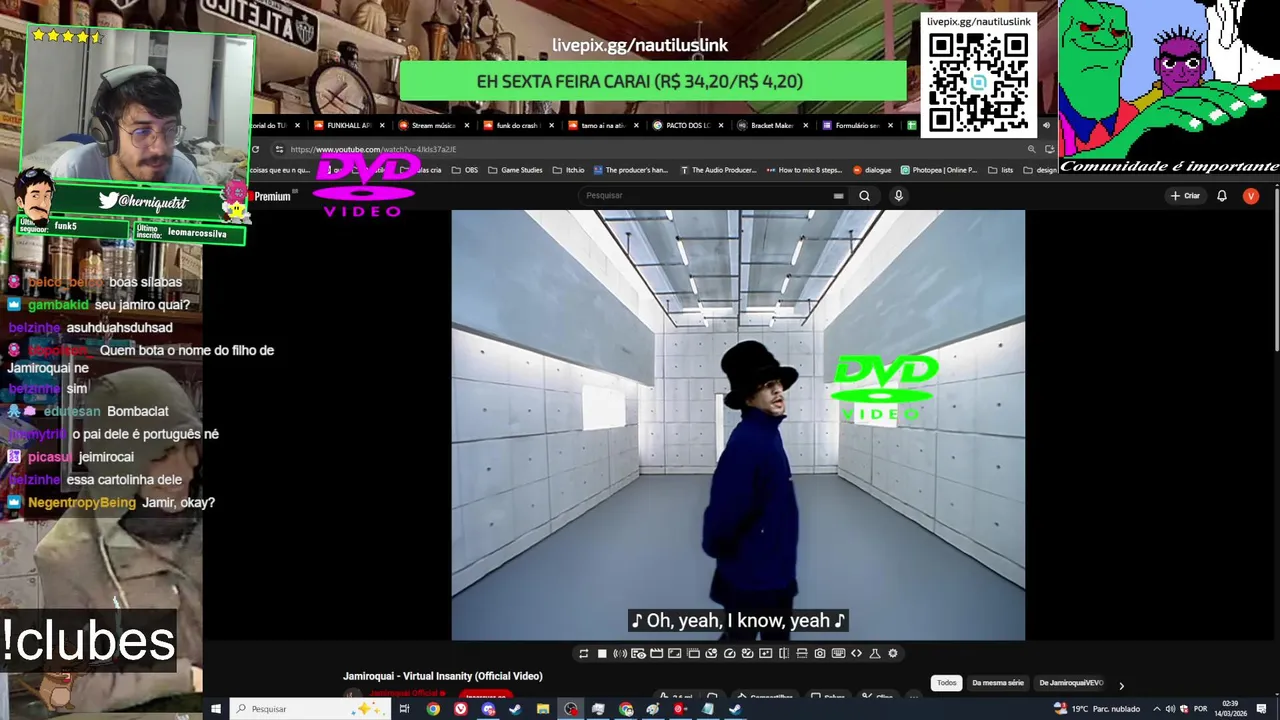
Task: Click the Criar create button
Action: (1185, 196)
